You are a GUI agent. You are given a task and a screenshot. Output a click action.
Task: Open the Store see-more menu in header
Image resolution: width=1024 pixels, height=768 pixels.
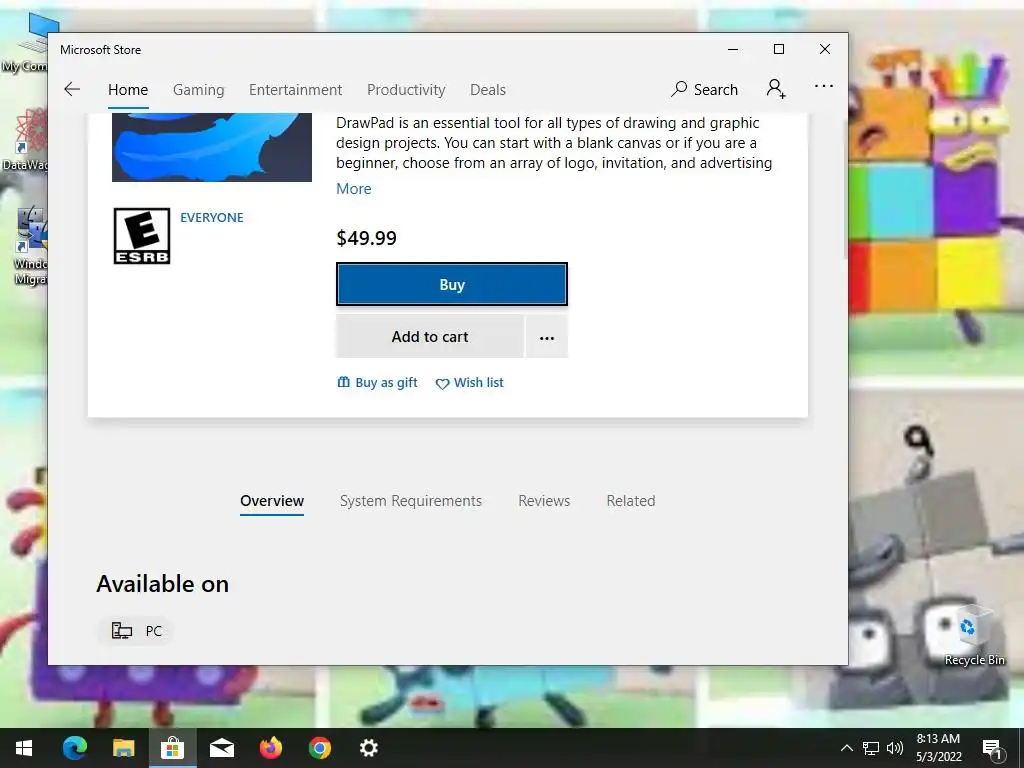click(824, 86)
